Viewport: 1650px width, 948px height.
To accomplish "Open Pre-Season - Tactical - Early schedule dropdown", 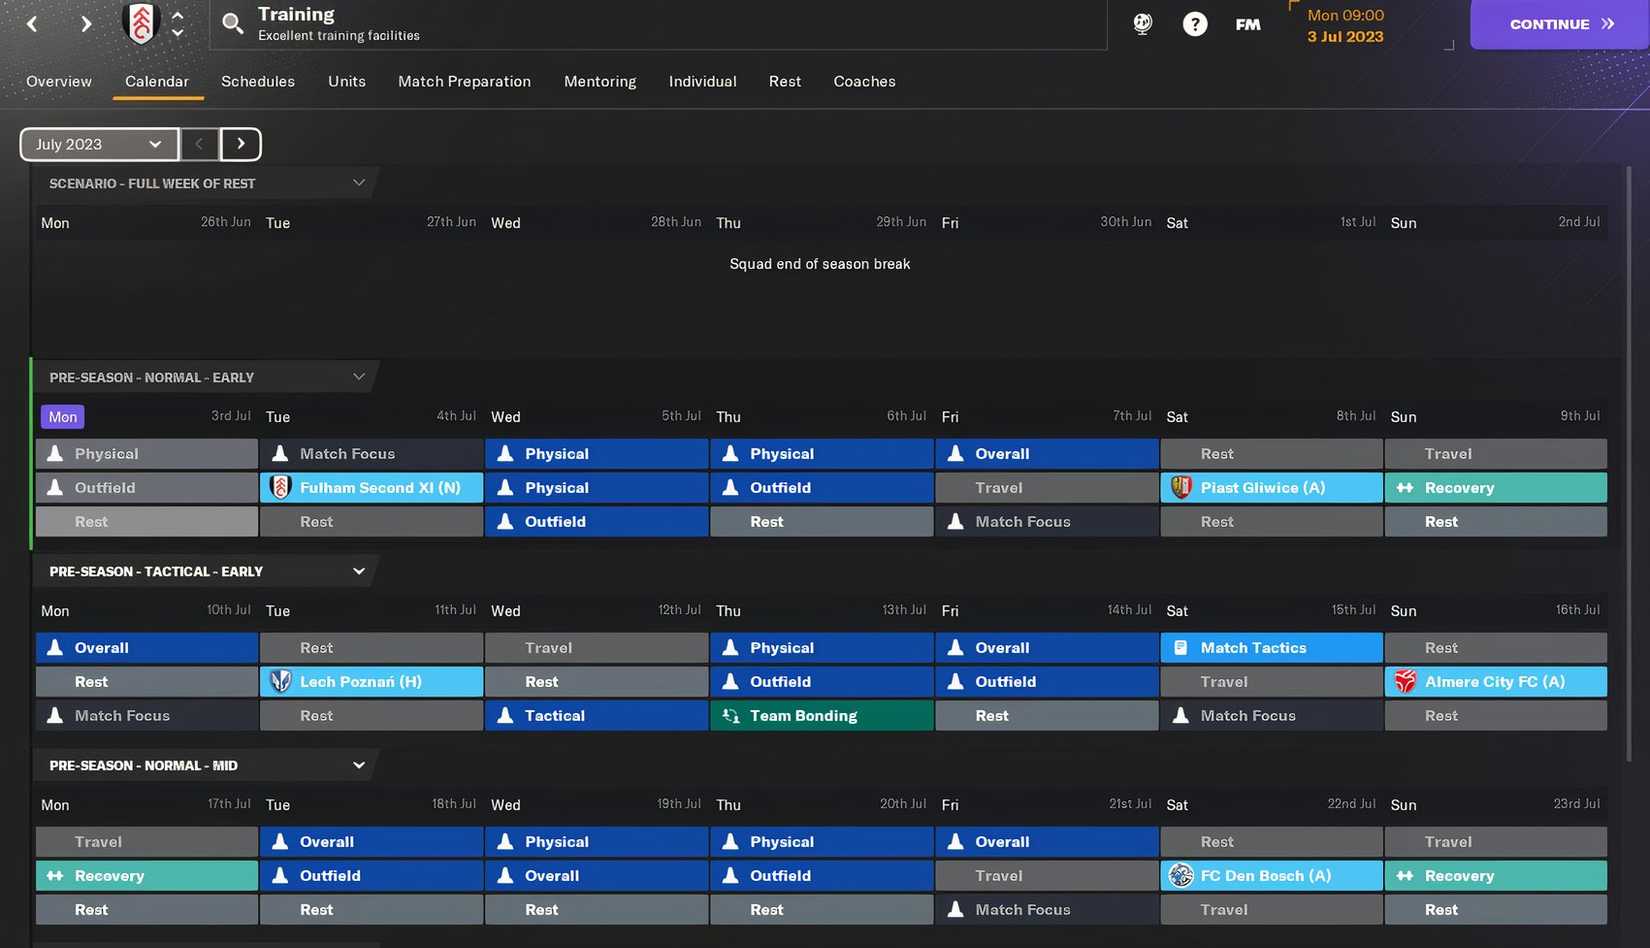I will [358, 571].
